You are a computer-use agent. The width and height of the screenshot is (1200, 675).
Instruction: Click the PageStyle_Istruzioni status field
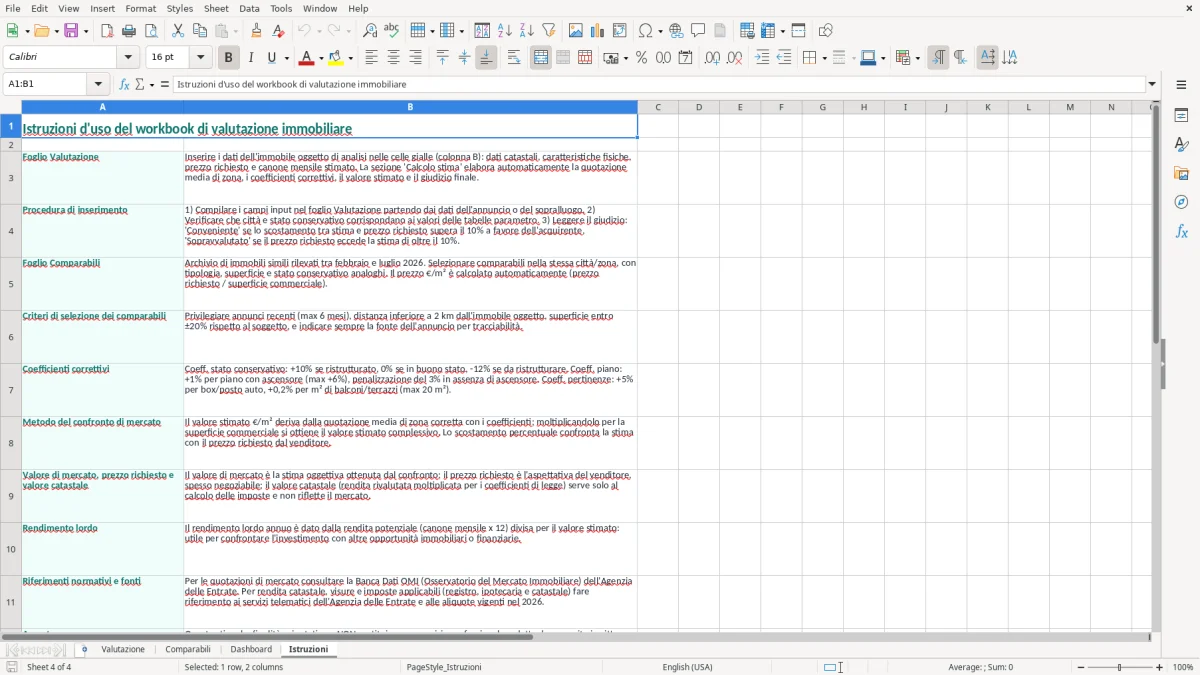pyautogui.click(x=444, y=667)
